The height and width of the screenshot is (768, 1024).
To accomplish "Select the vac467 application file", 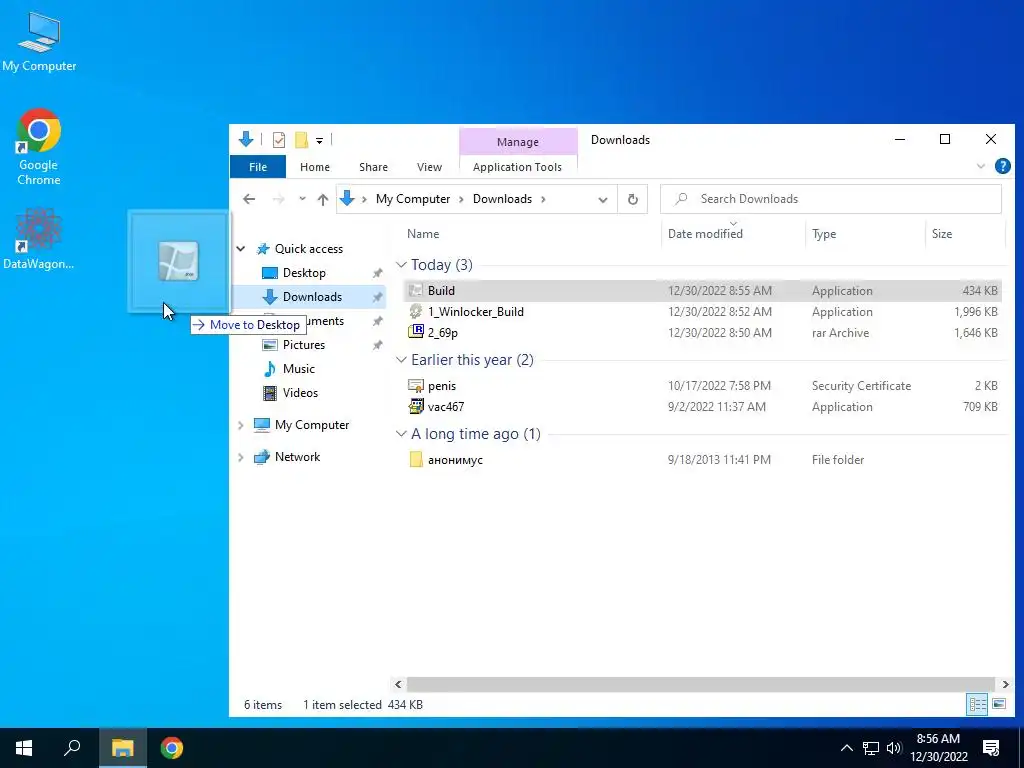I will pos(701,407).
